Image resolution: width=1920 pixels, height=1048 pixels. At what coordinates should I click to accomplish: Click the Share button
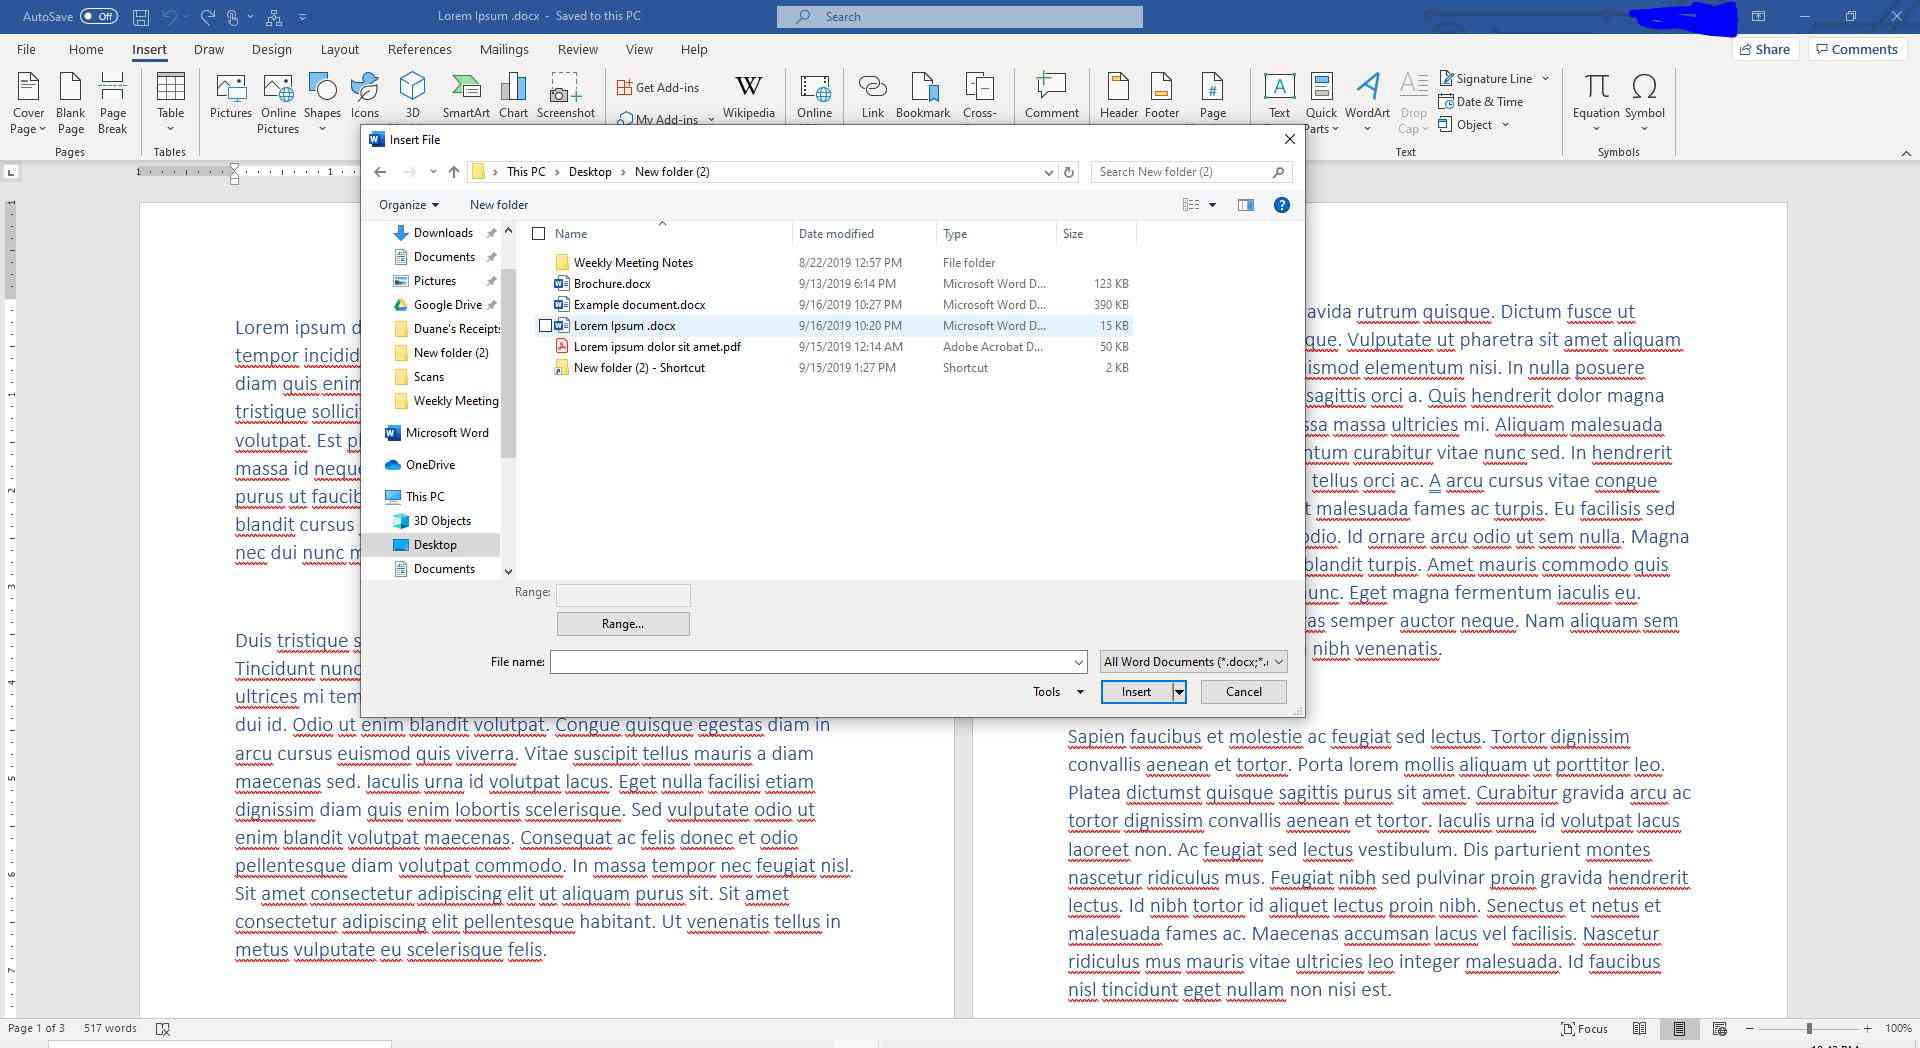click(x=1764, y=49)
